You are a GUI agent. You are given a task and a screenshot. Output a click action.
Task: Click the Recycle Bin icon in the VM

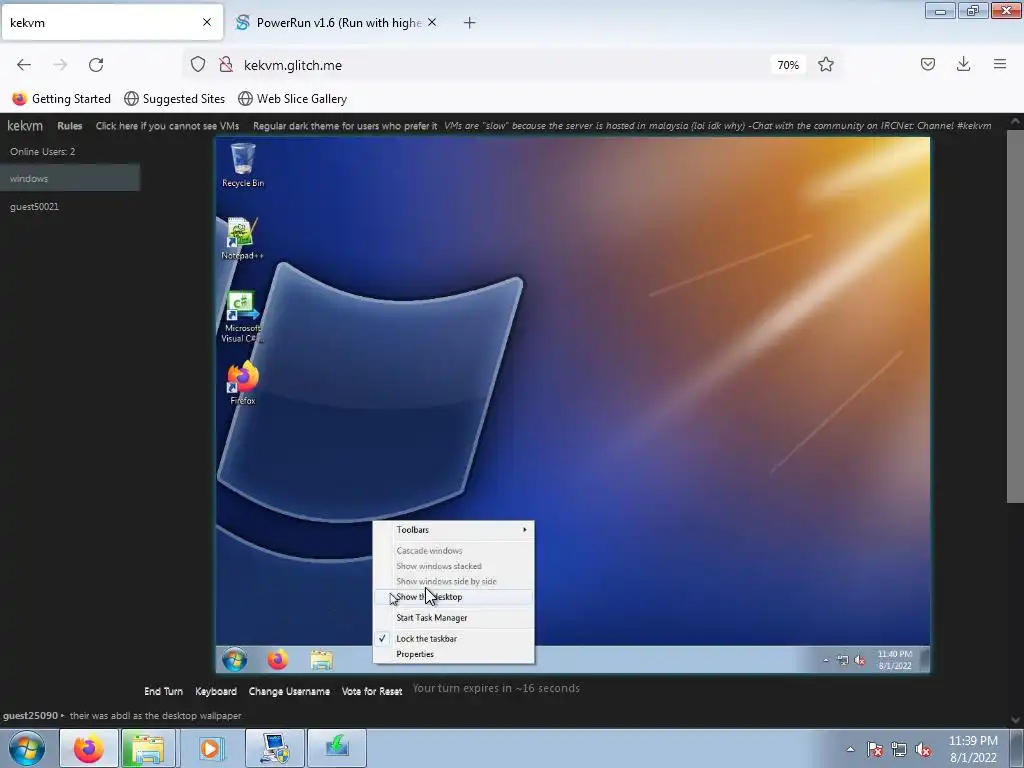tap(243, 165)
